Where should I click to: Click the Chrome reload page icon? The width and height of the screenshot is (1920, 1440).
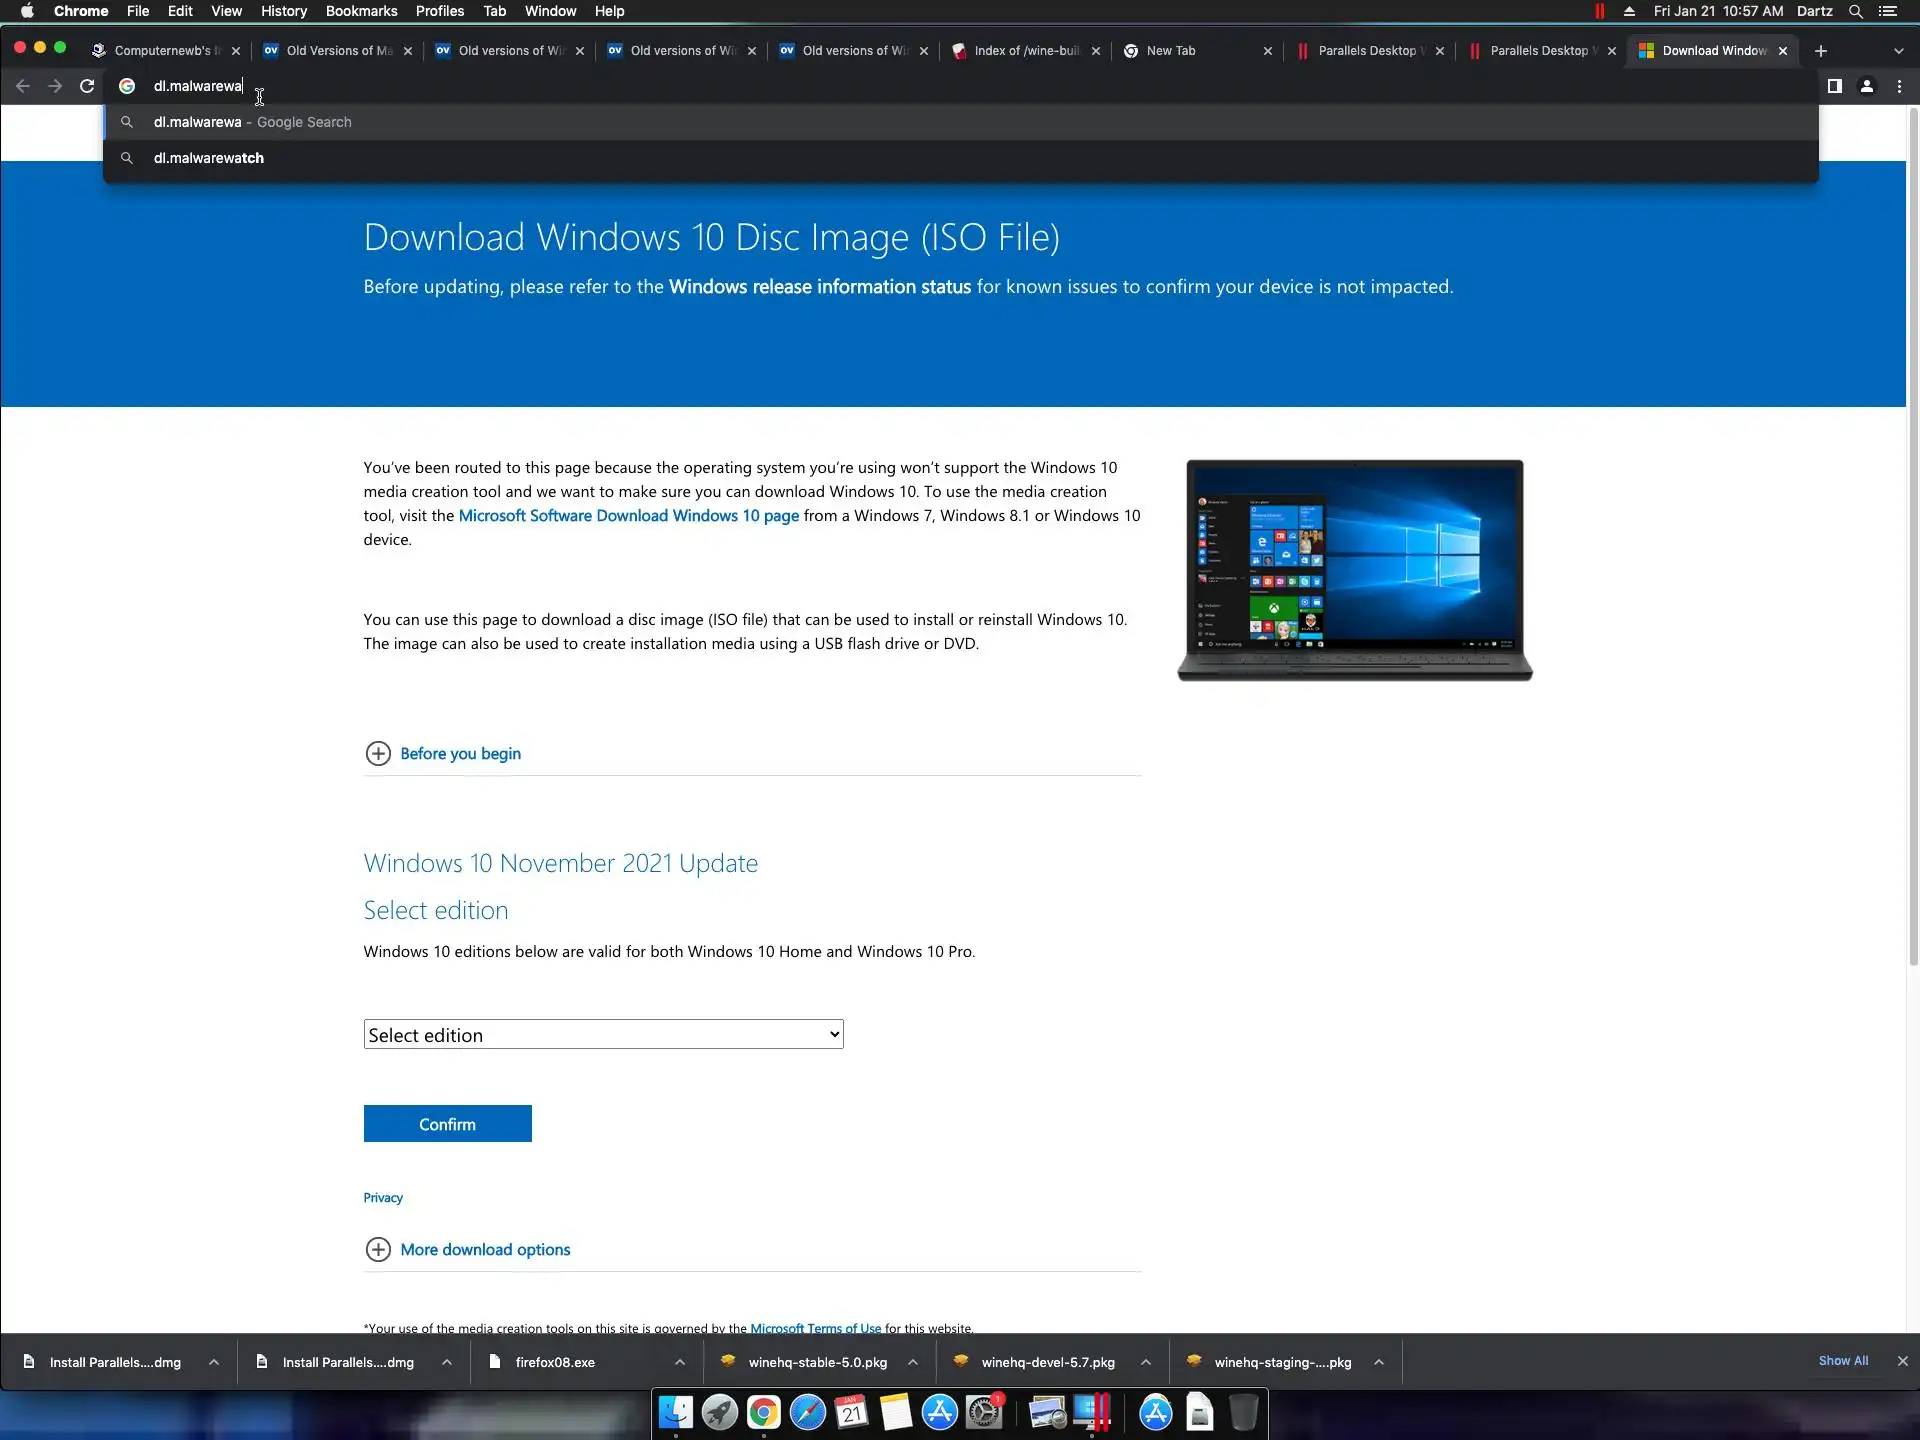pyautogui.click(x=87, y=86)
